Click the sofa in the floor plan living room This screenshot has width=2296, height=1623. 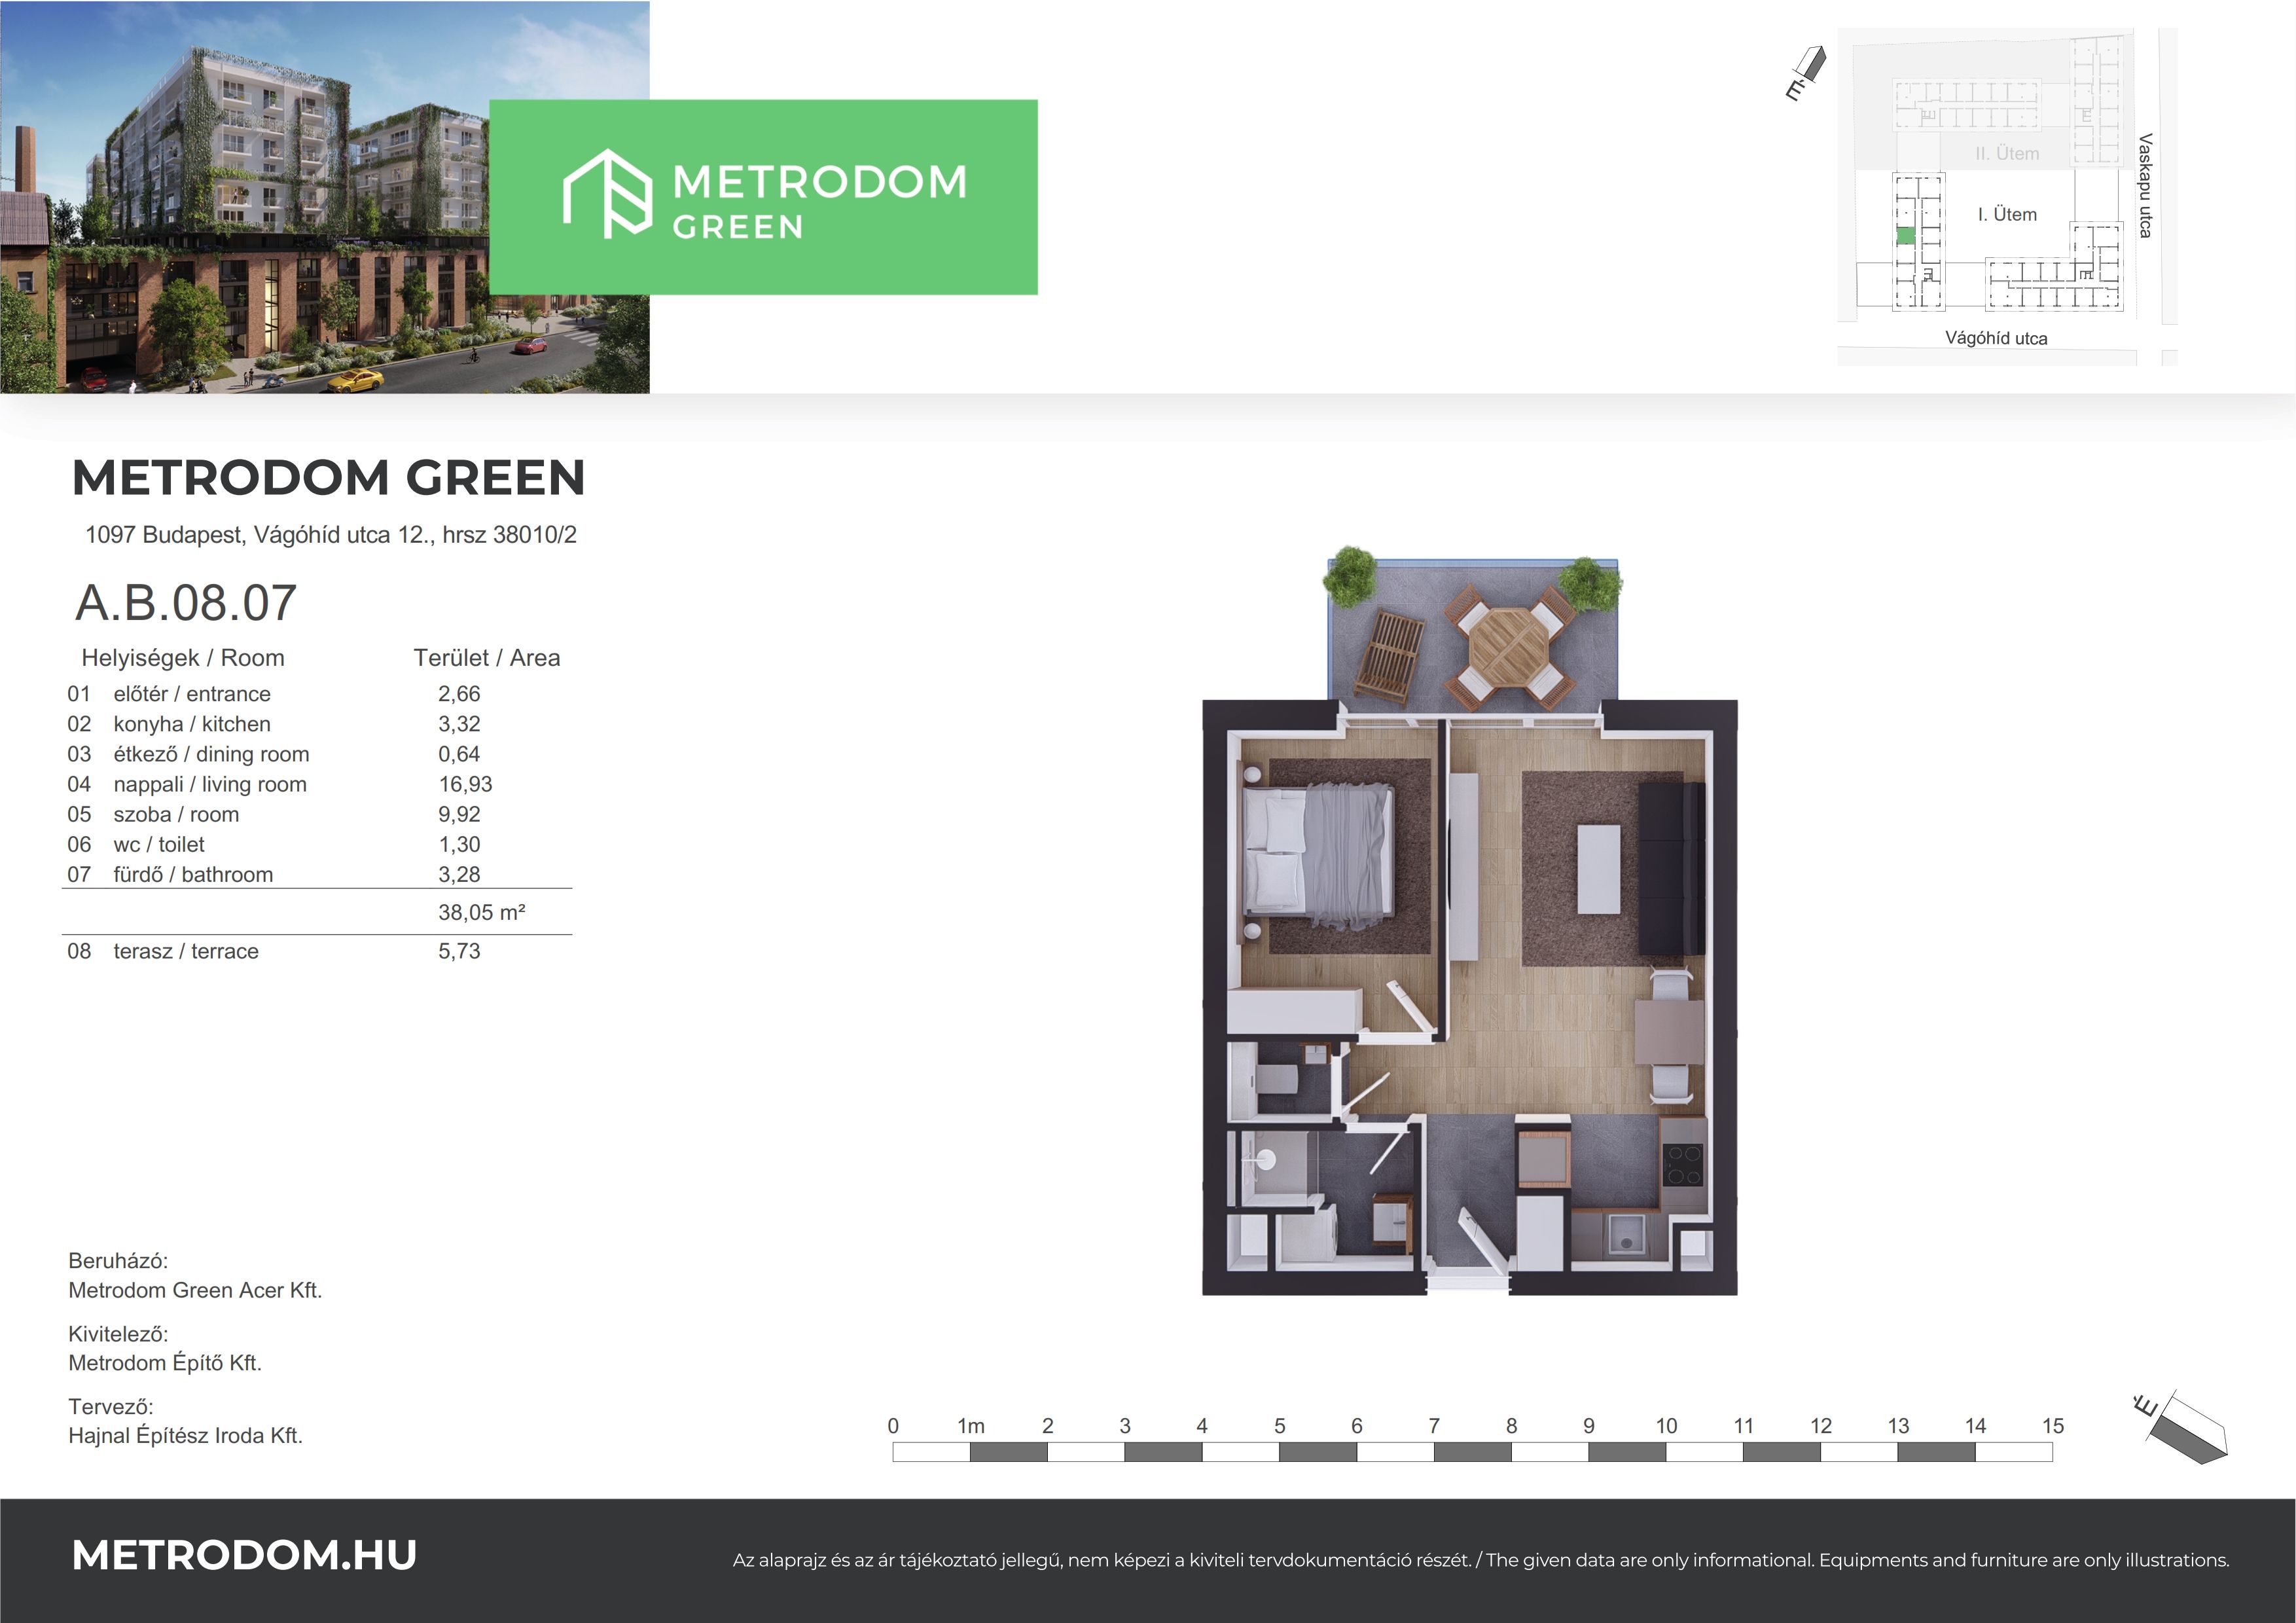point(1672,868)
